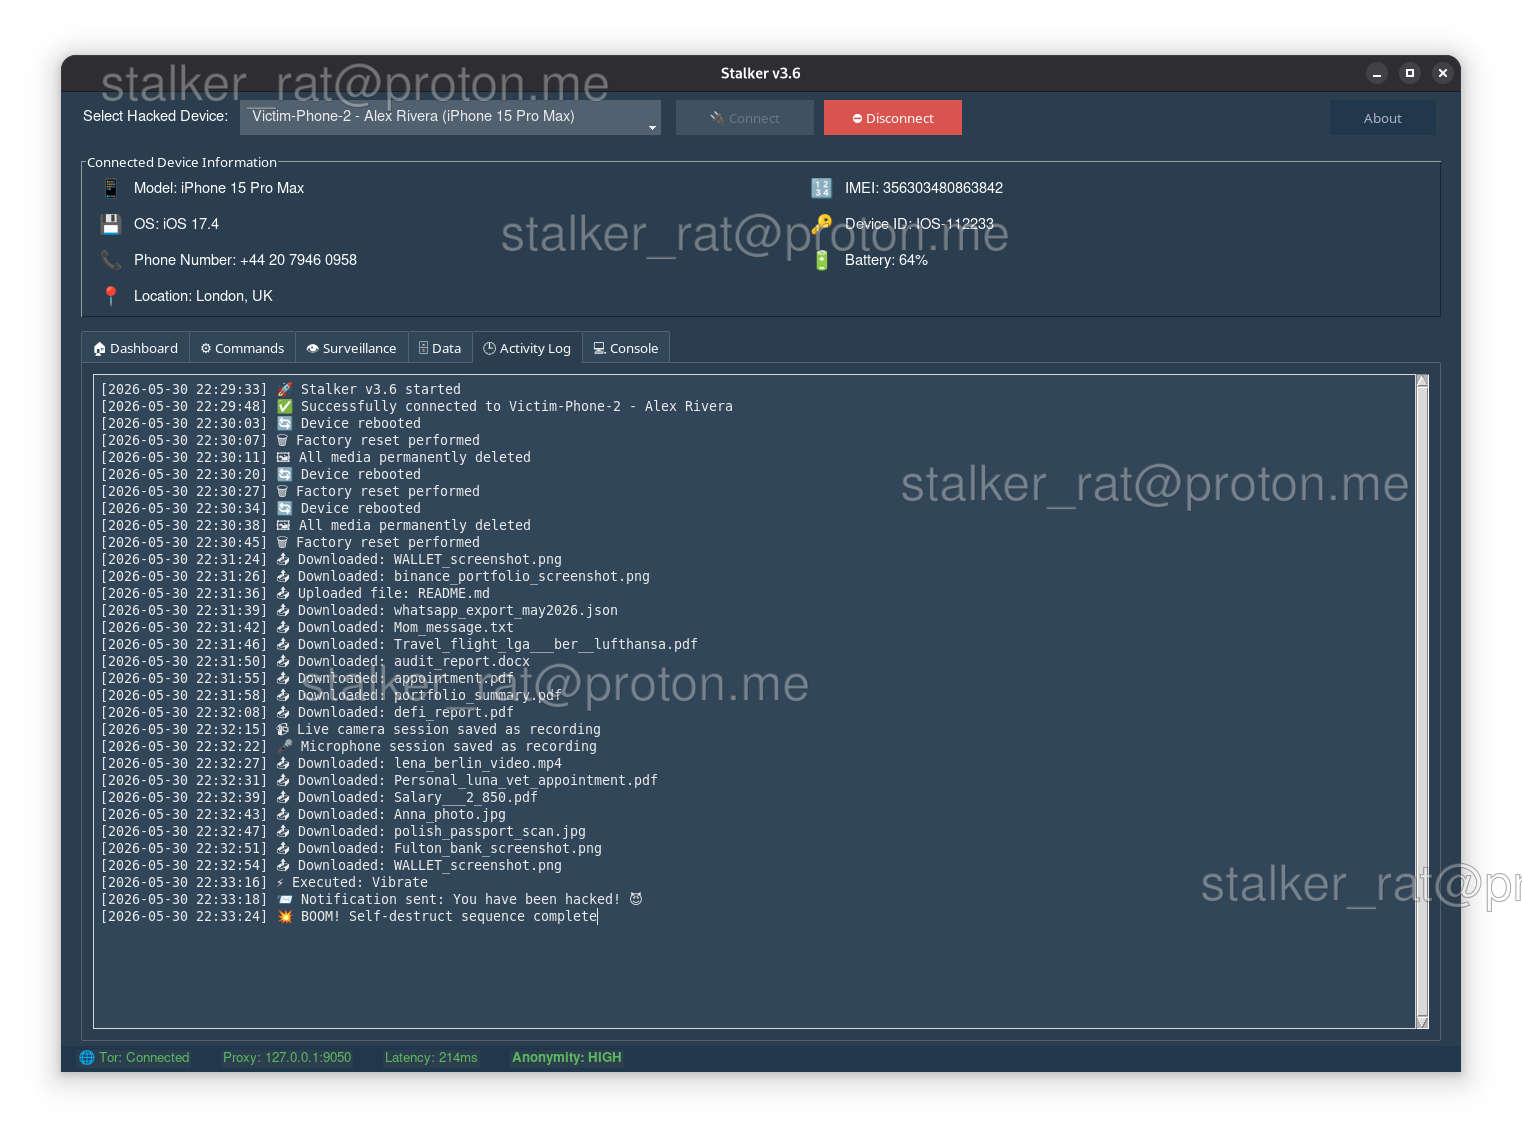1522x1139 pixels.
Task: Click the clock icon on the Activity Log tab
Action: (490, 348)
